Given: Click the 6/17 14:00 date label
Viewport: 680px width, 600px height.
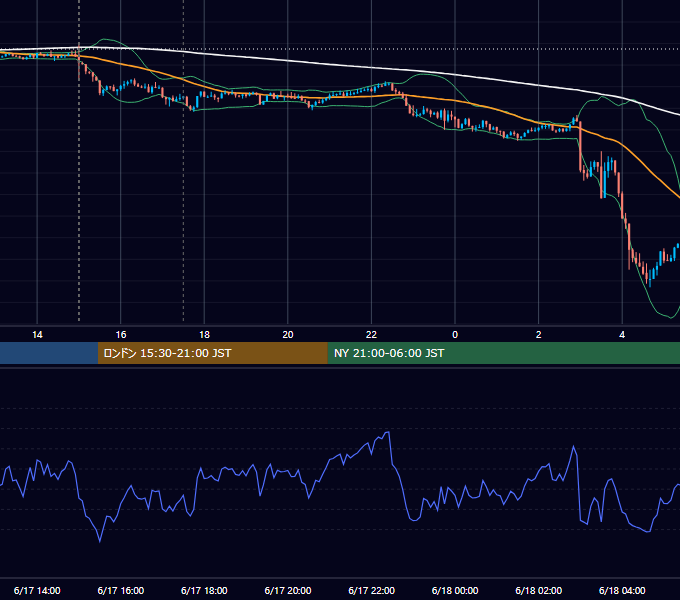Looking at the screenshot, I should (x=37, y=590).
